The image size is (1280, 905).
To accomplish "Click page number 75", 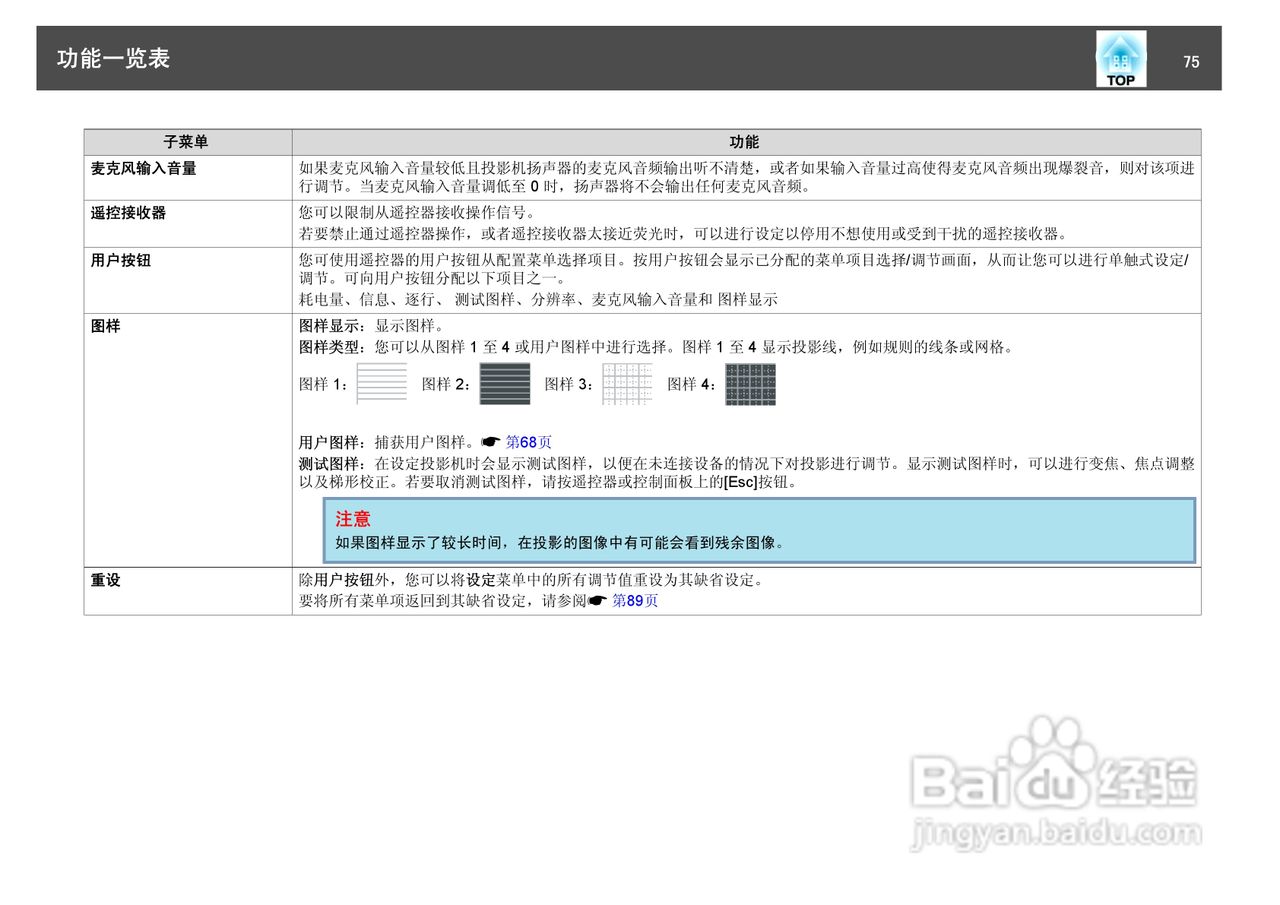I will point(1191,62).
